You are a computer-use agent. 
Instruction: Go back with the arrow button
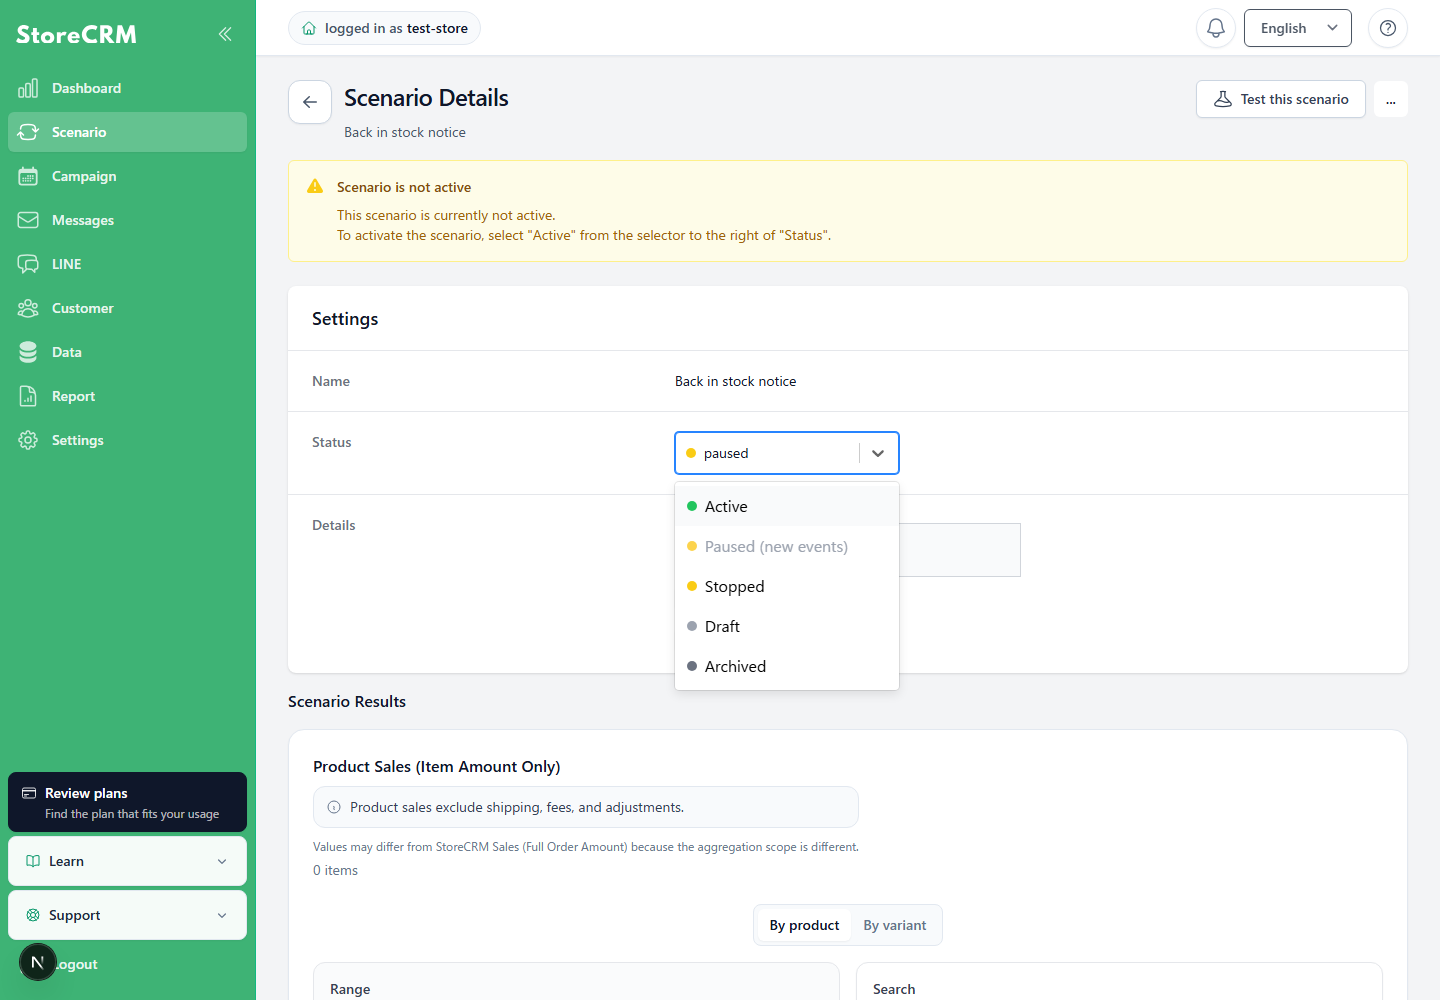pos(310,102)
